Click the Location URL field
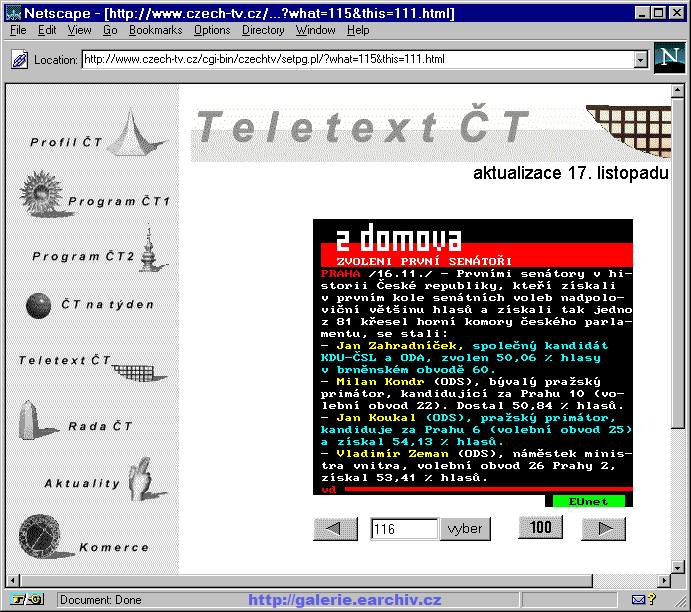Image resolution: width=691 pixels, height=612 pixels. coord(358,59)
